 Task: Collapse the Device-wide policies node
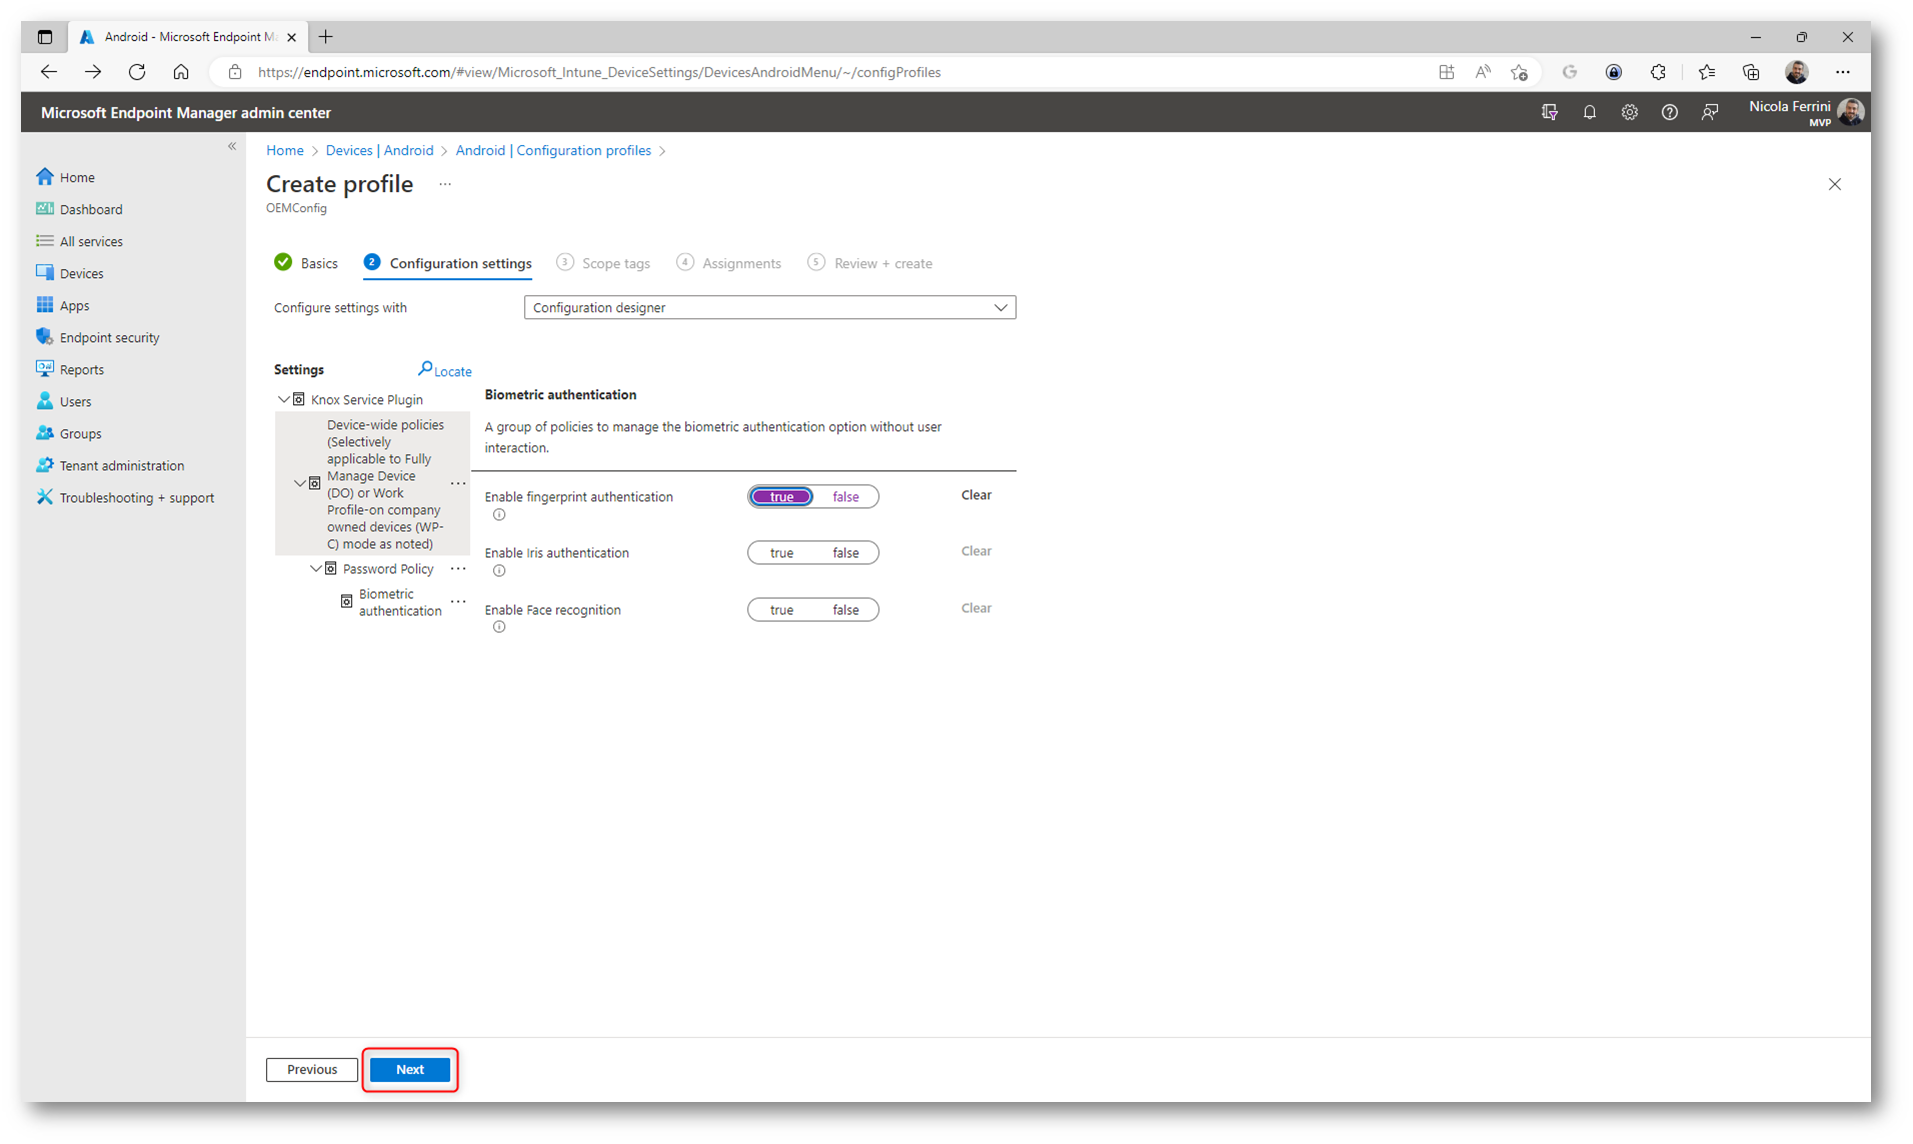click(299, 483)
